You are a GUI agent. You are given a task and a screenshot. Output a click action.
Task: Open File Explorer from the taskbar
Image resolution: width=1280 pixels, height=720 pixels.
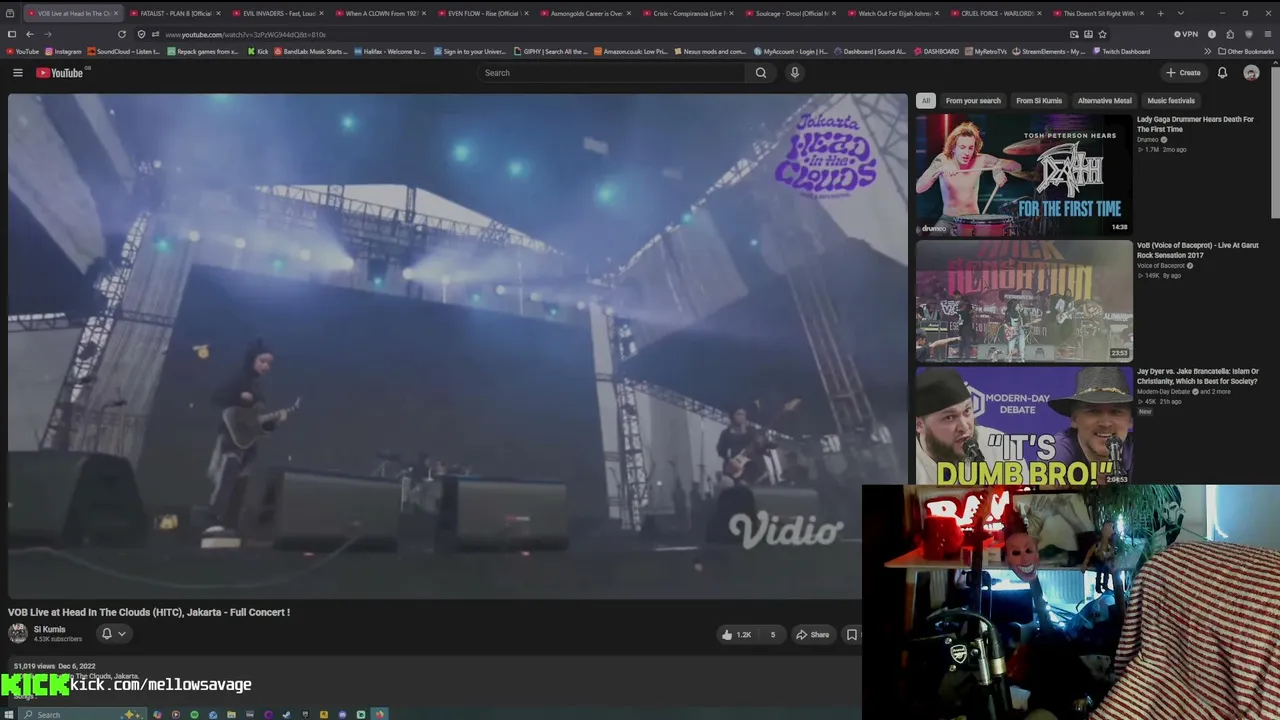[x=231, y=714]
